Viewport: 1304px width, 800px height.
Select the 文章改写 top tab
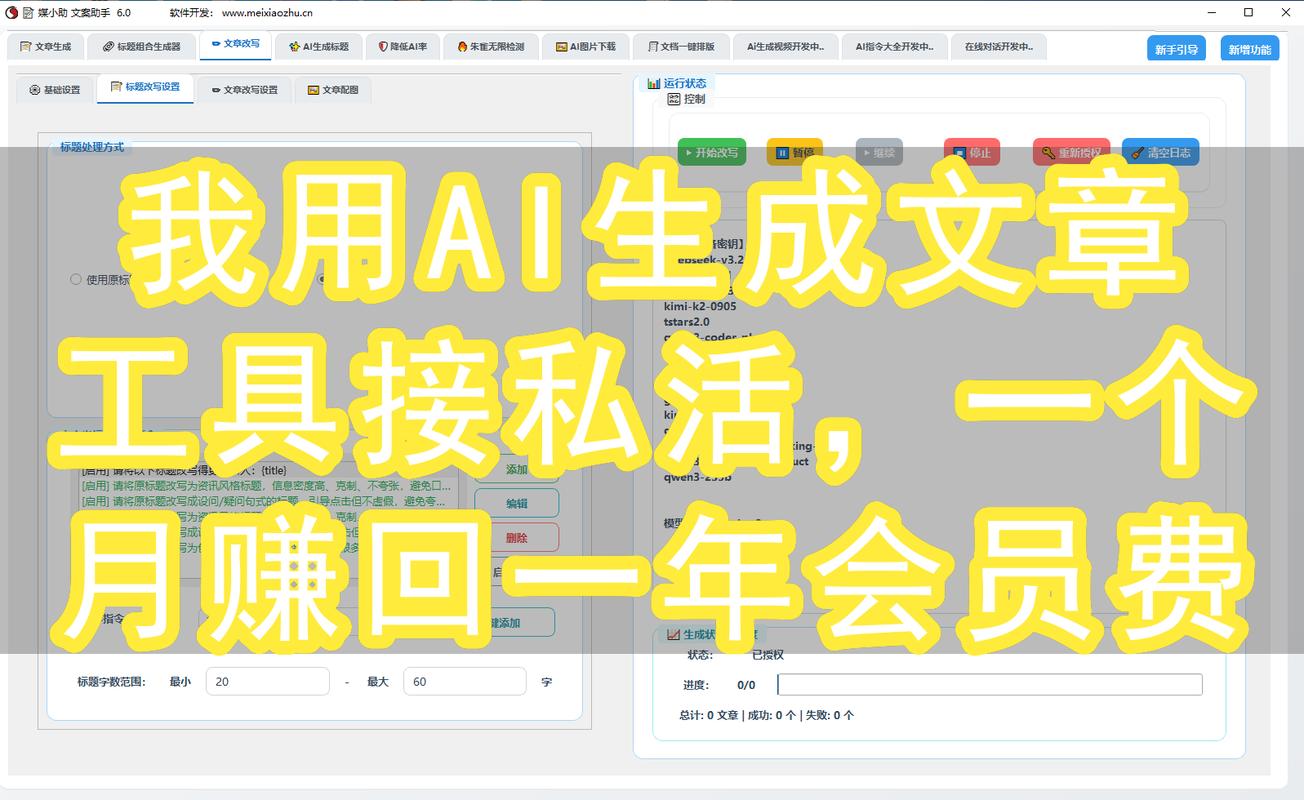click(235, 45)
